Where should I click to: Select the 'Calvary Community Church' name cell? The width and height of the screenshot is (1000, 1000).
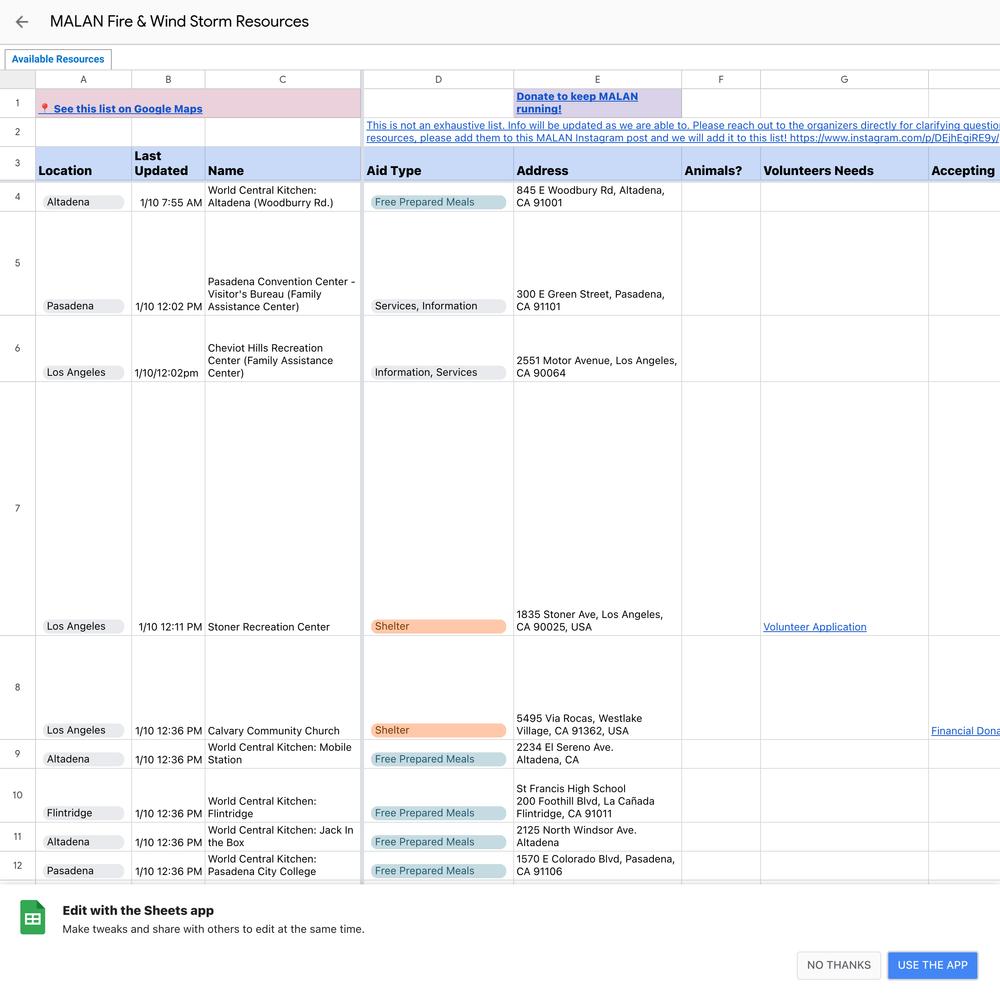click(x=283, y=688)
